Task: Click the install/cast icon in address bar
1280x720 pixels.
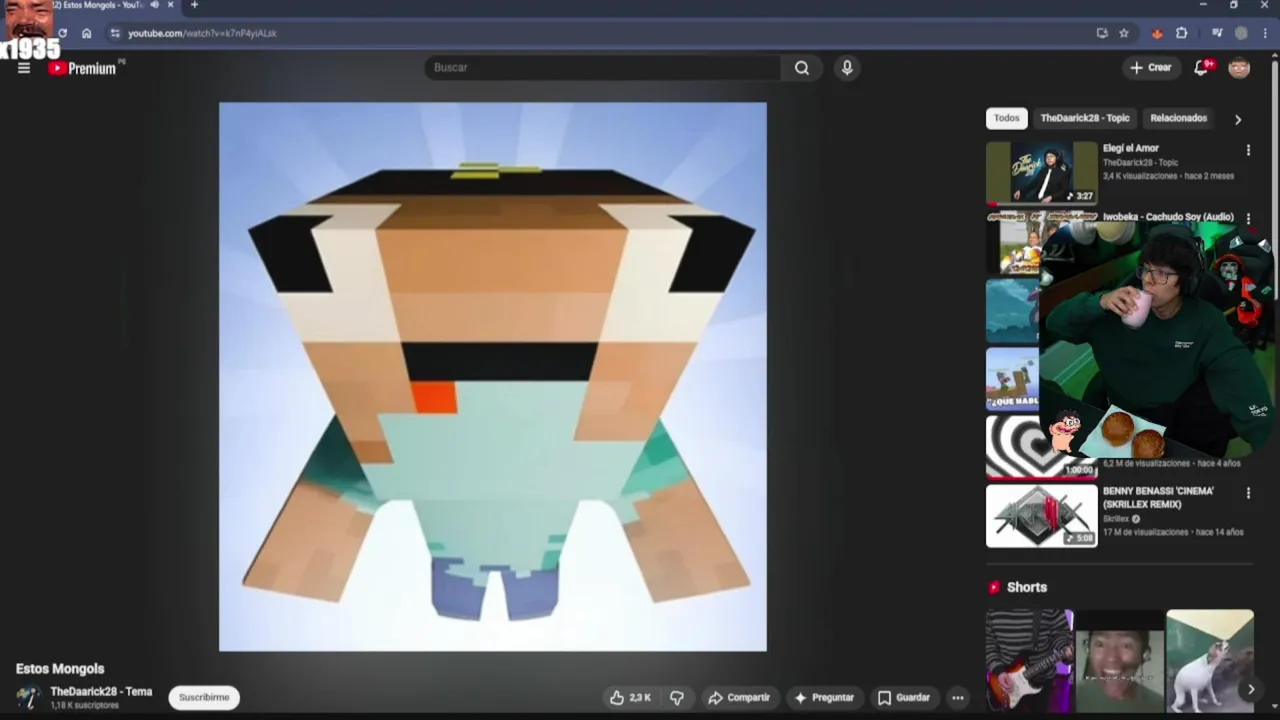Action: [1102, 33]
